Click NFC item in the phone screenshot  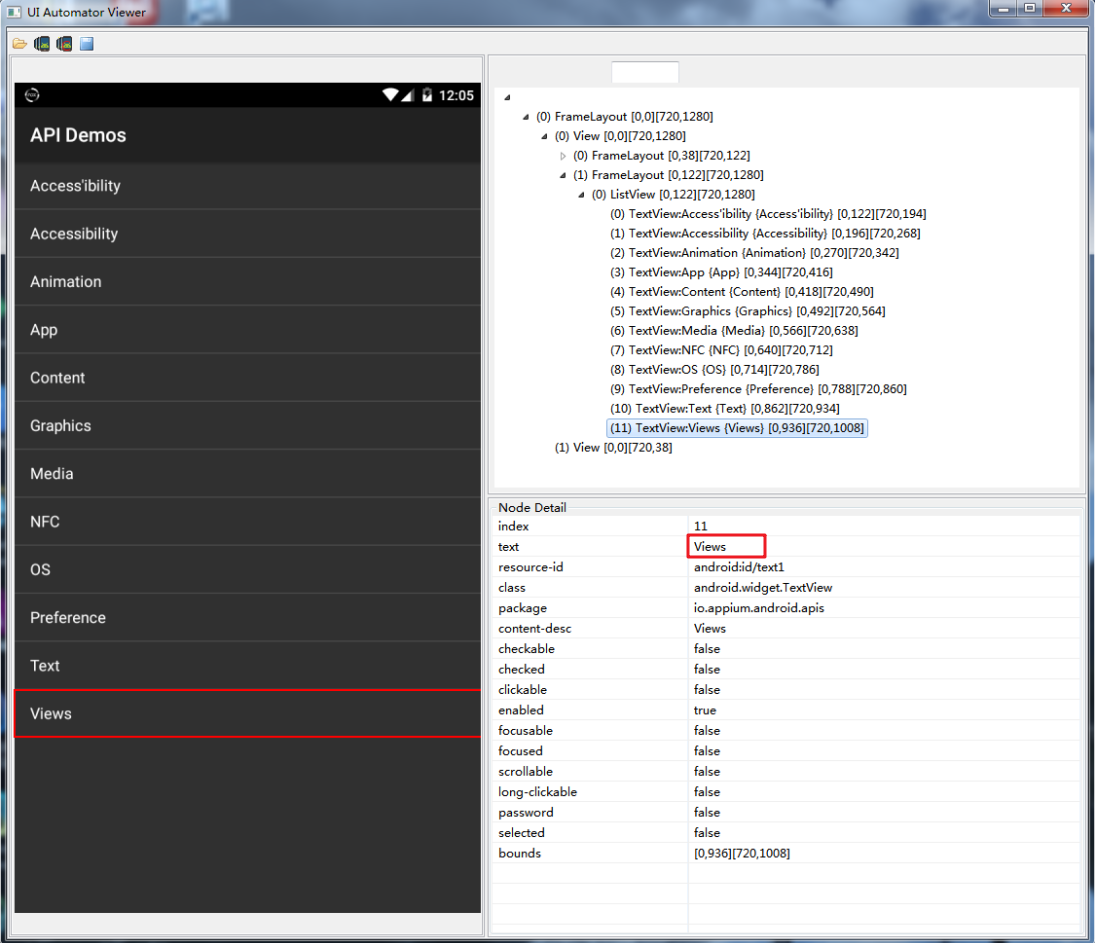click(x=247, y=522)
